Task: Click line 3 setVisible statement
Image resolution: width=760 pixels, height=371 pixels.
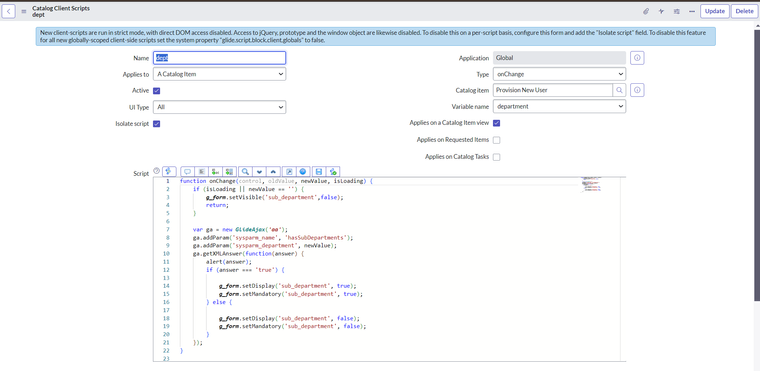Action: click(274, 197)
